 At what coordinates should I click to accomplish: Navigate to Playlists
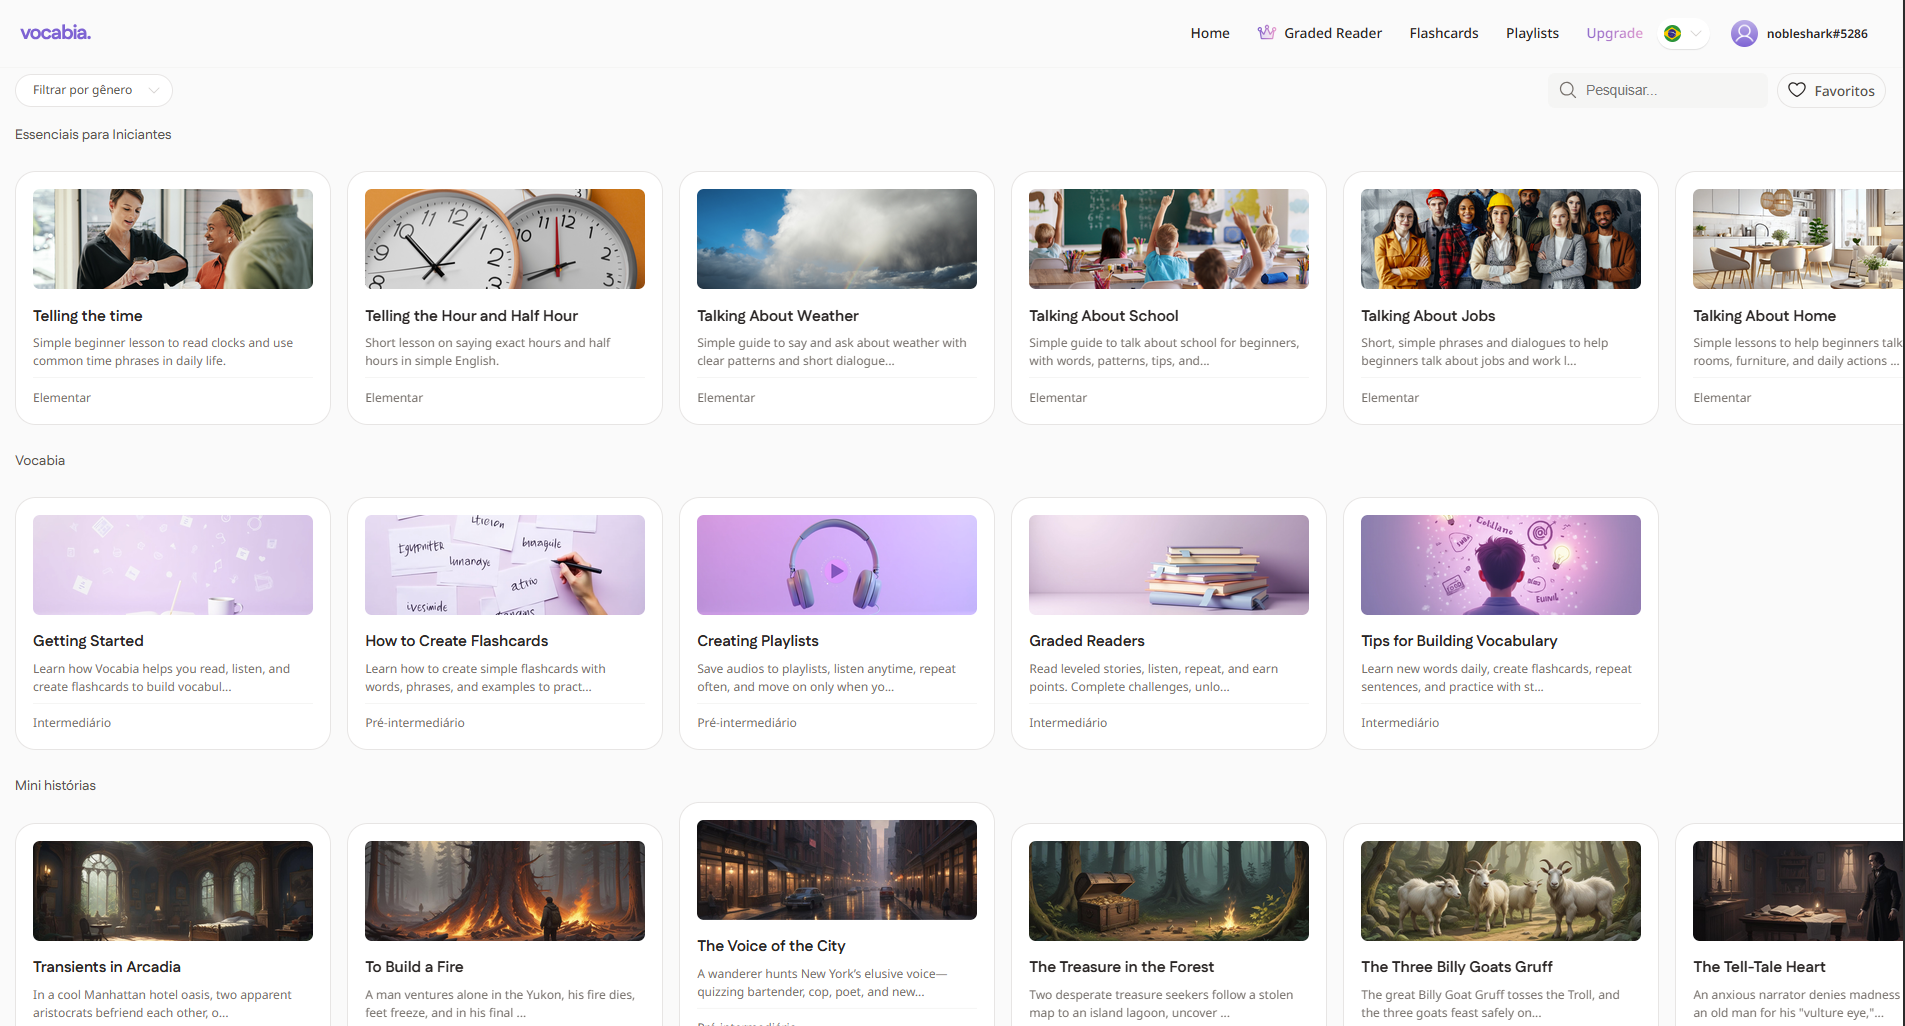pyautogui.click(x=1532, y=33)
